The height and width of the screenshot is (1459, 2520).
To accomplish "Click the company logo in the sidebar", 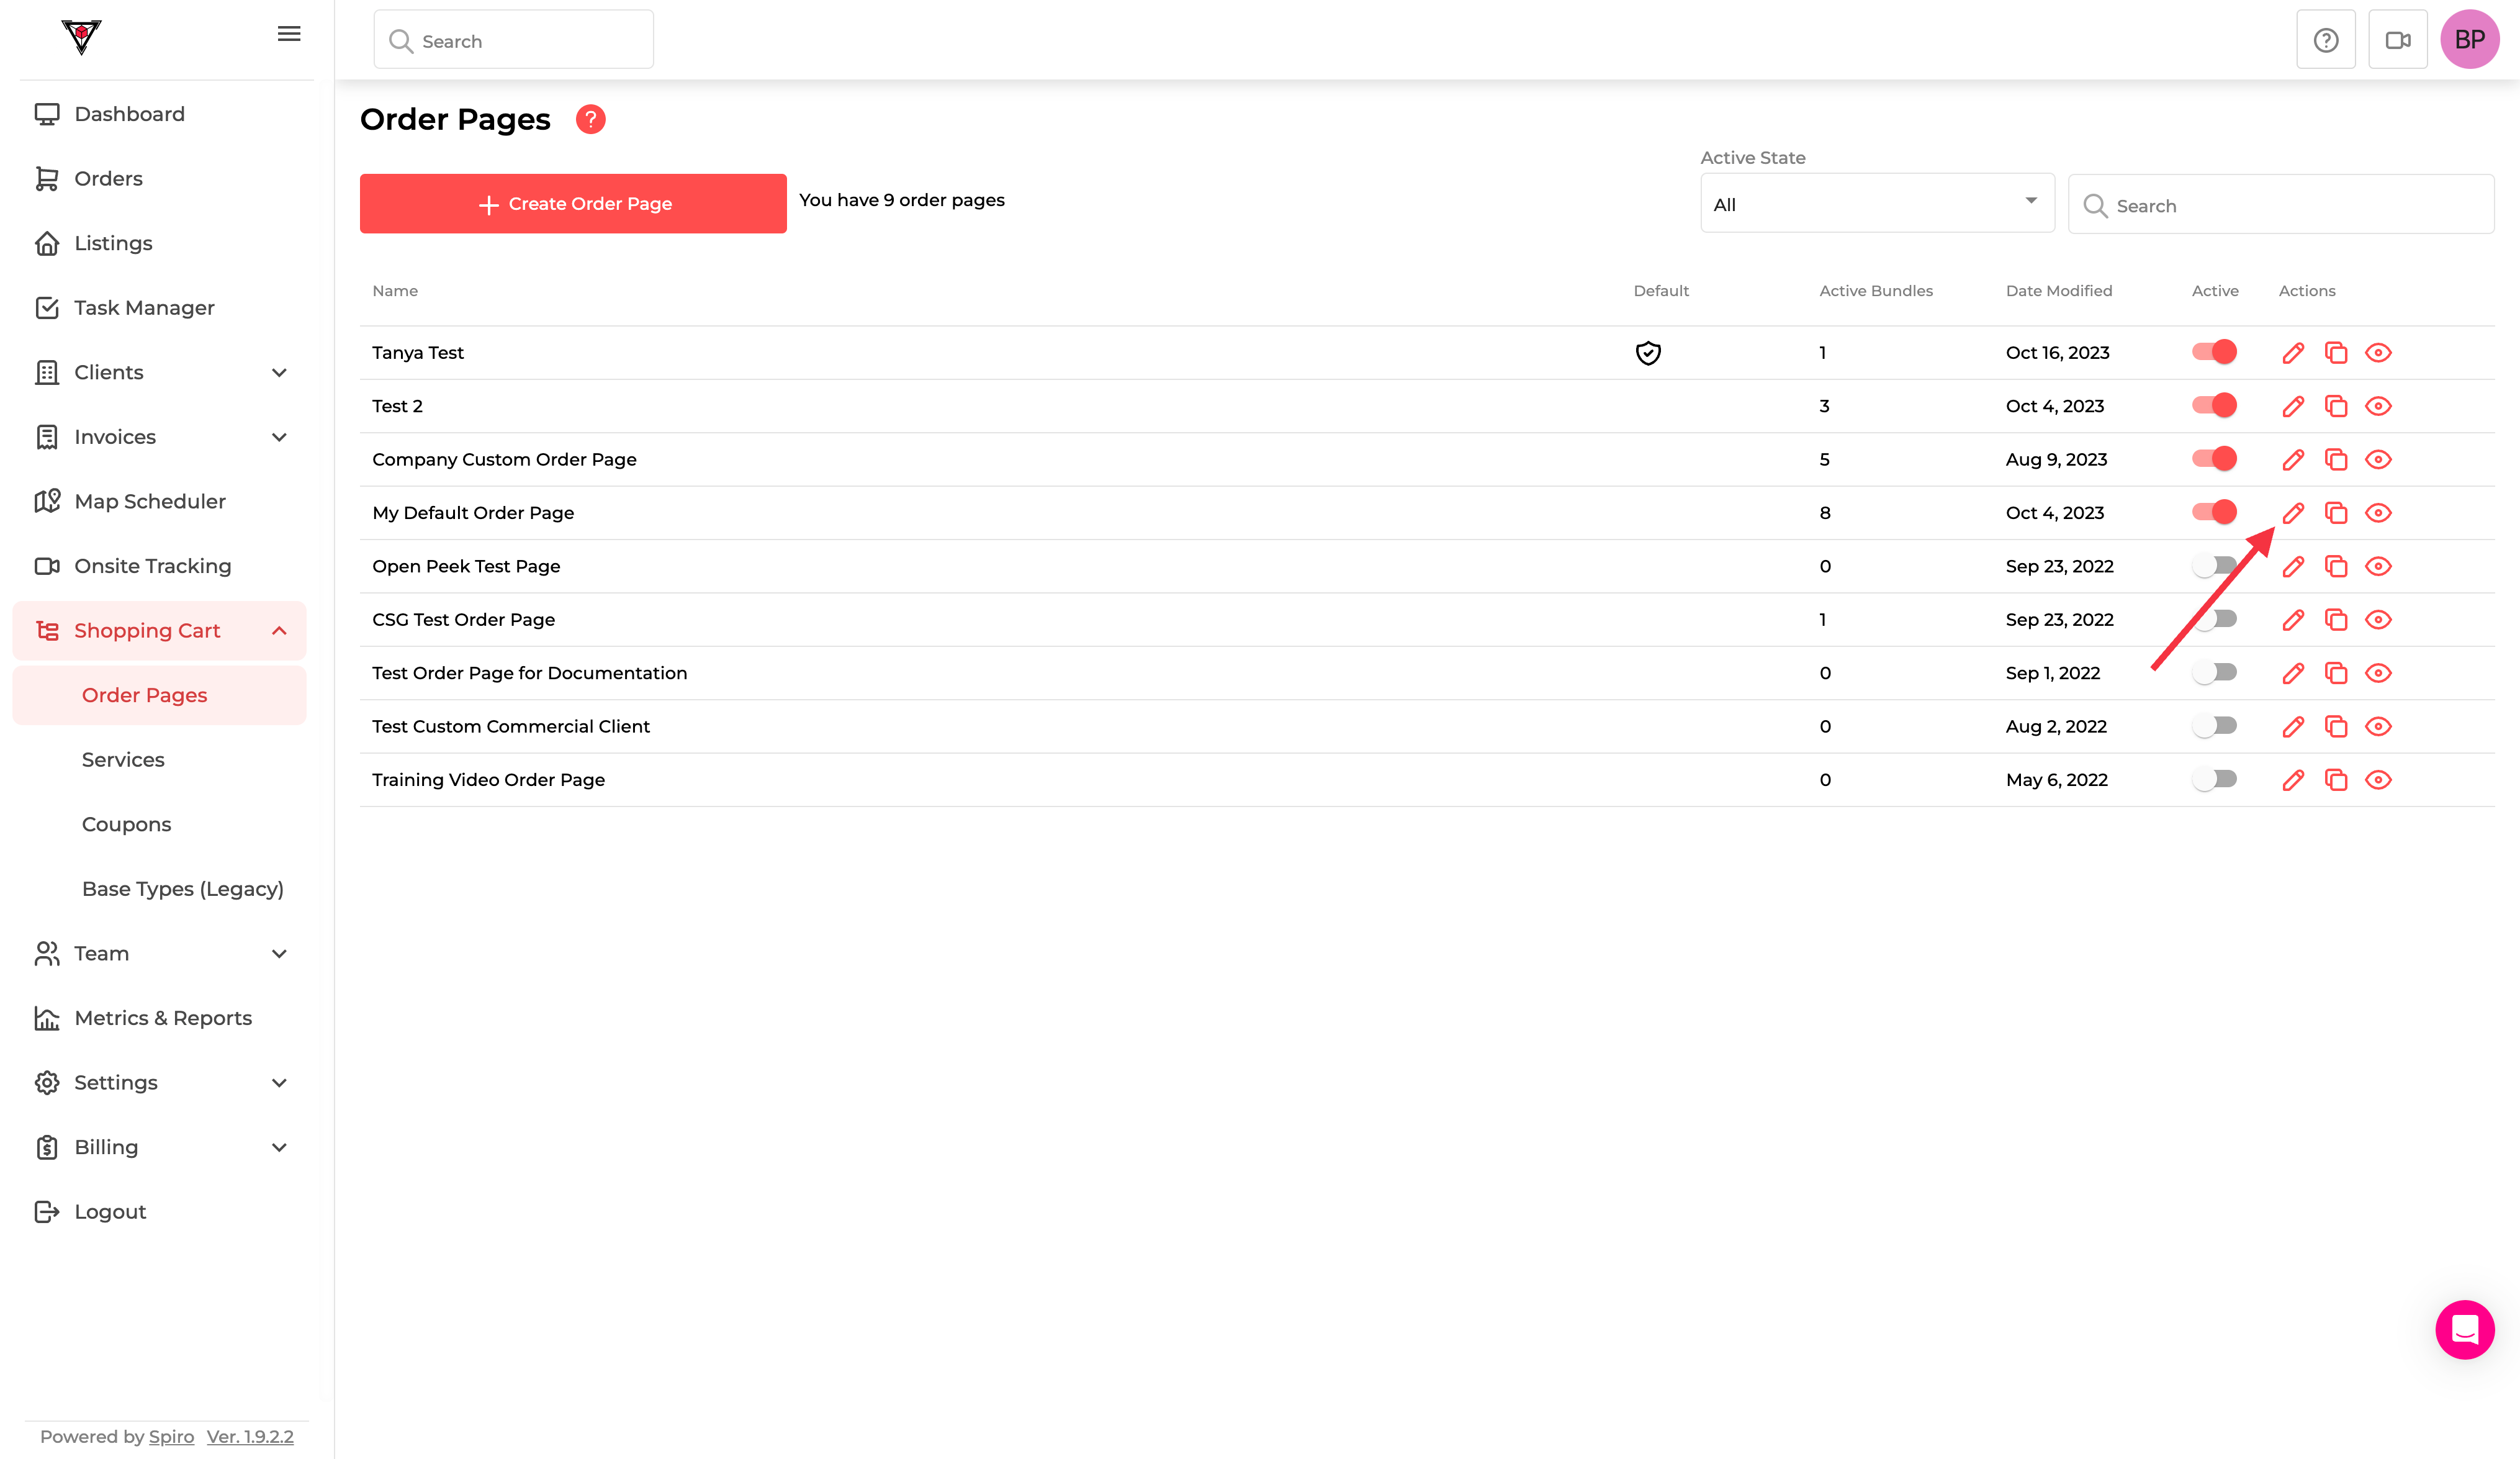I will (81, 37).
